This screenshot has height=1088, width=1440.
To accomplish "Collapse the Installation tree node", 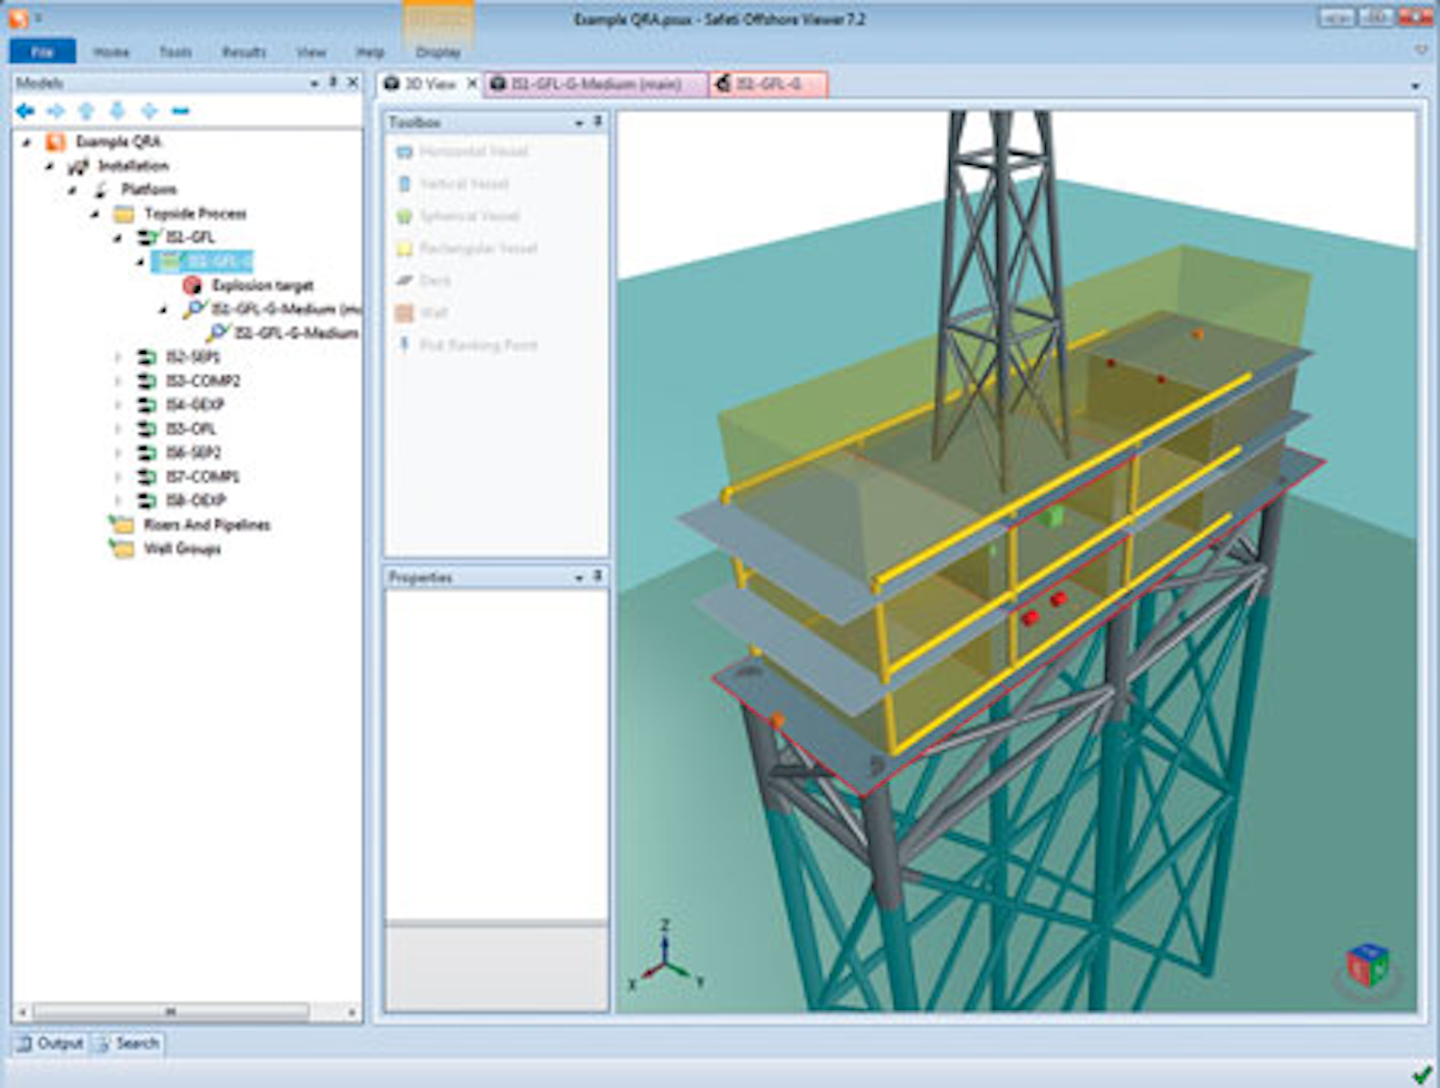I will [50, 166].
